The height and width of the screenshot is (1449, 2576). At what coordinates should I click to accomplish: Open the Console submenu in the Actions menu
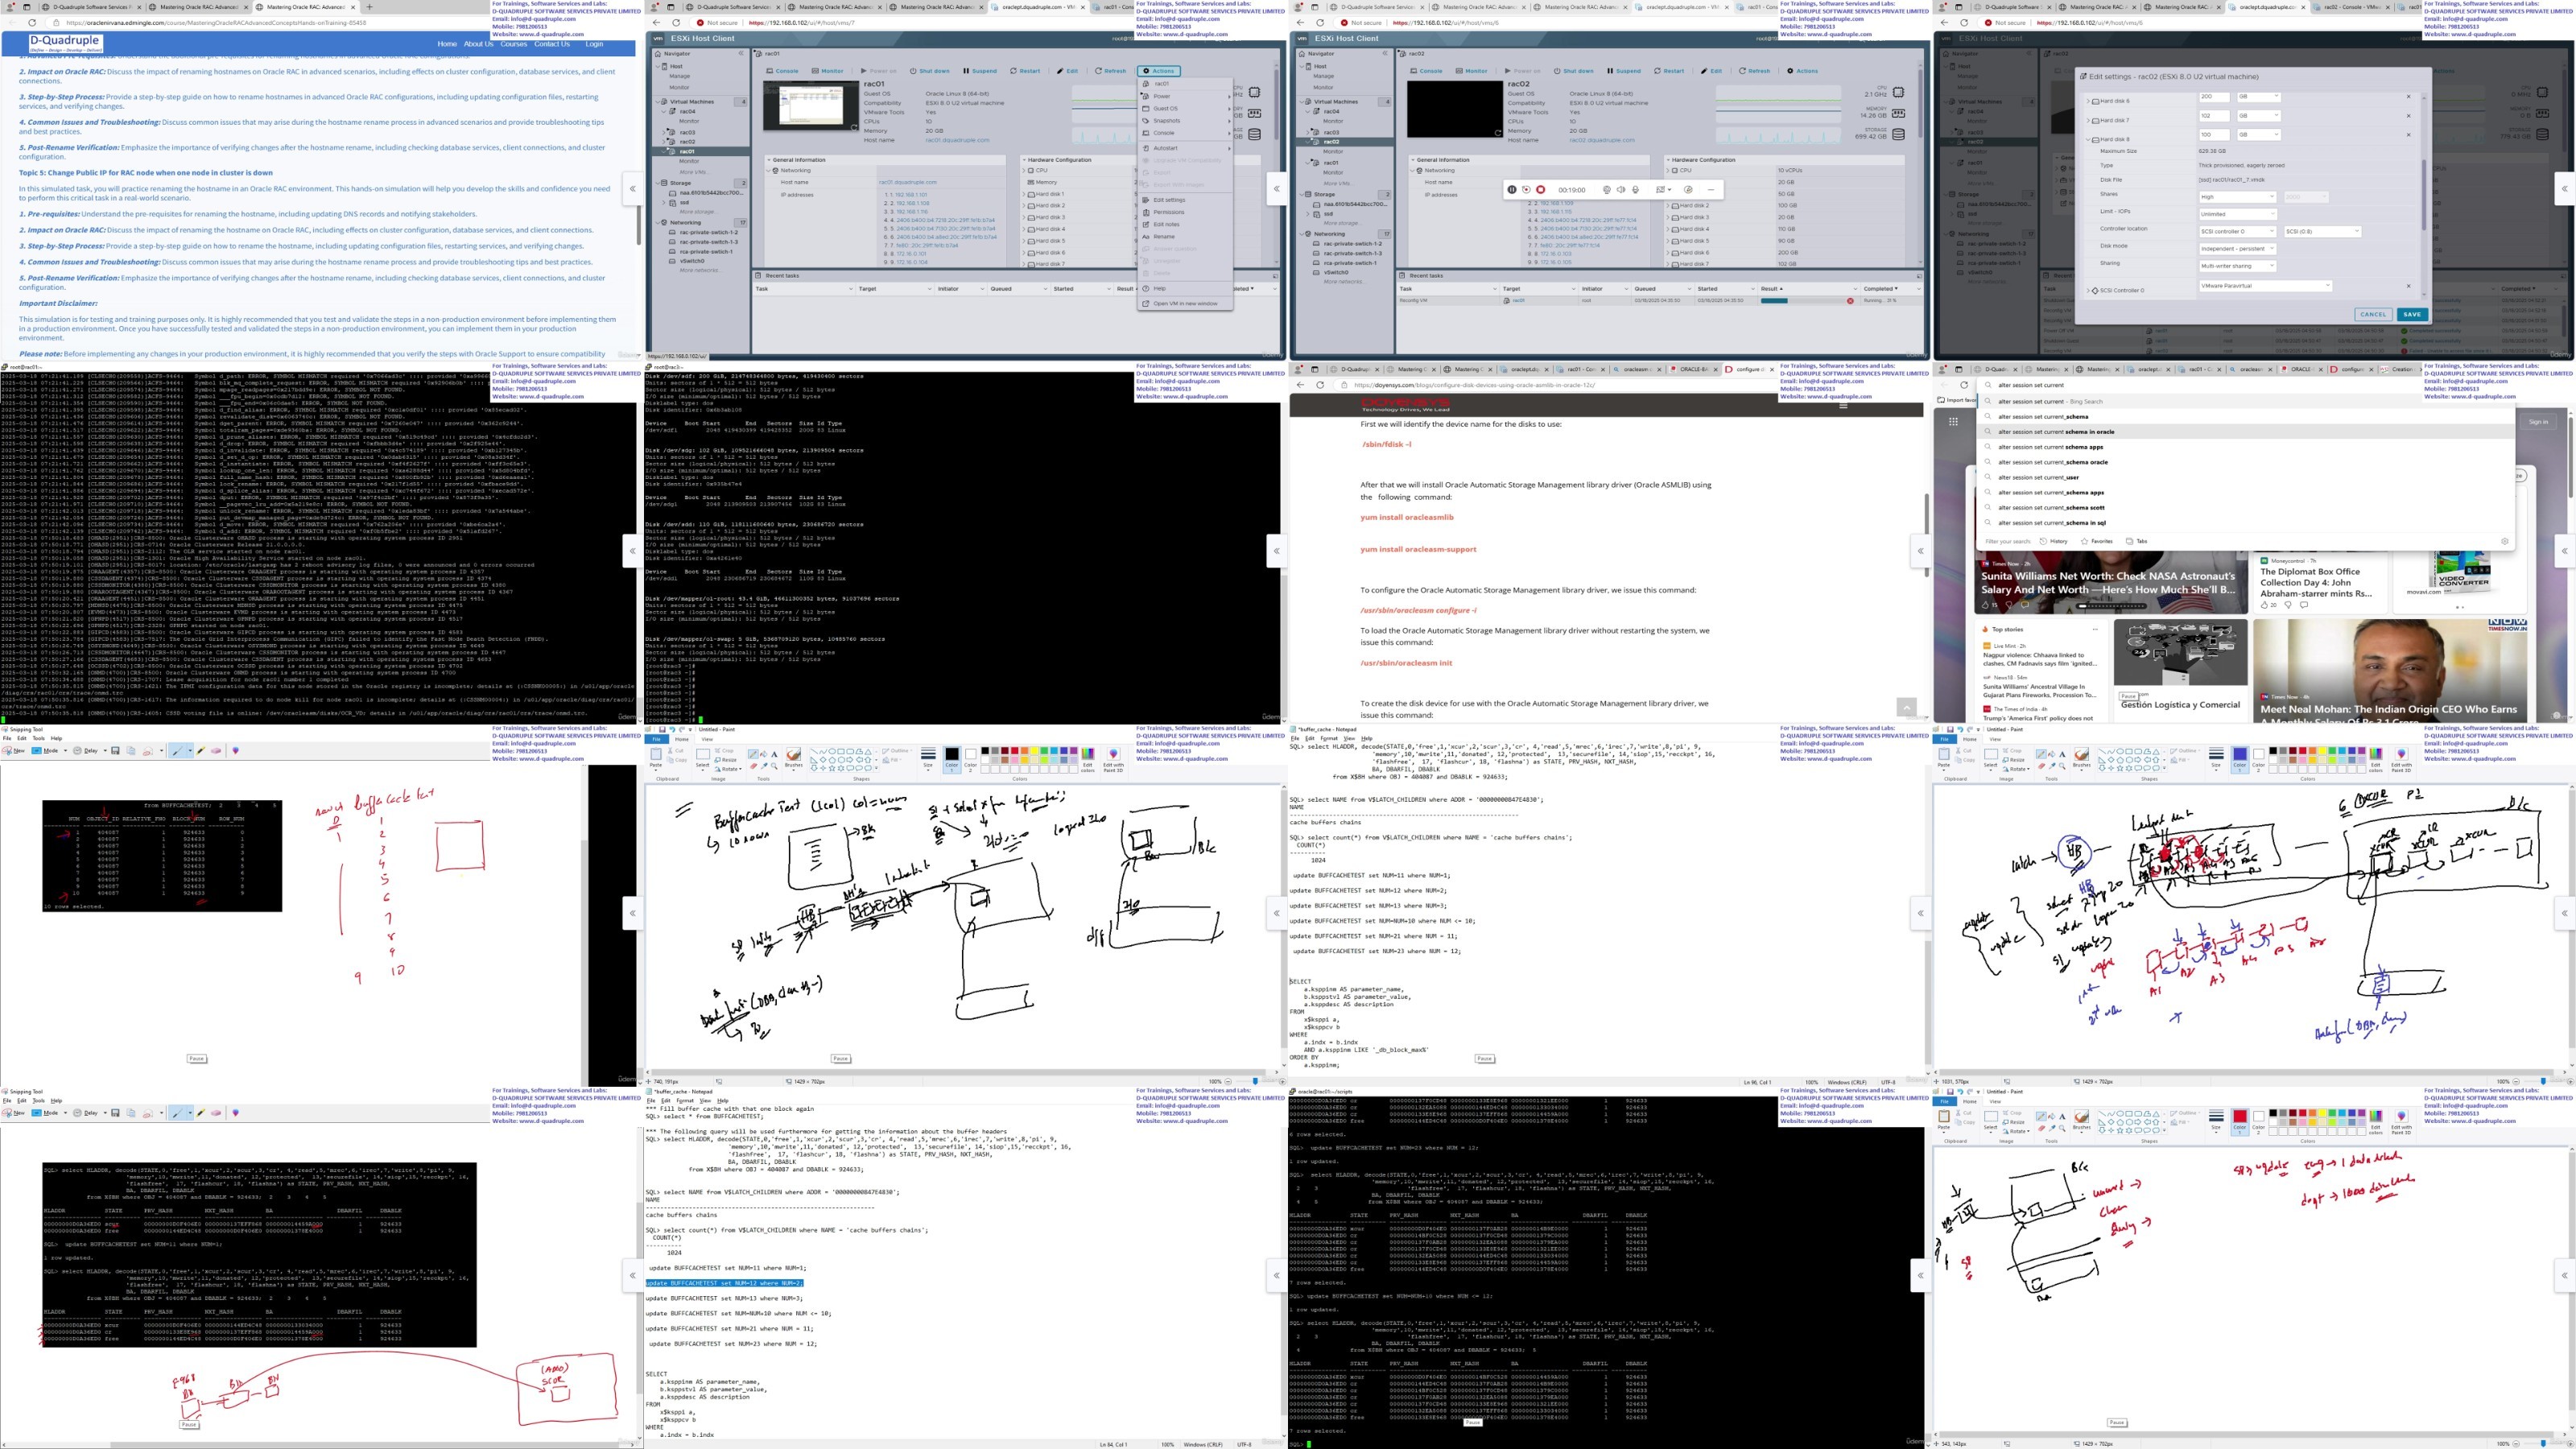point(1185,133)
